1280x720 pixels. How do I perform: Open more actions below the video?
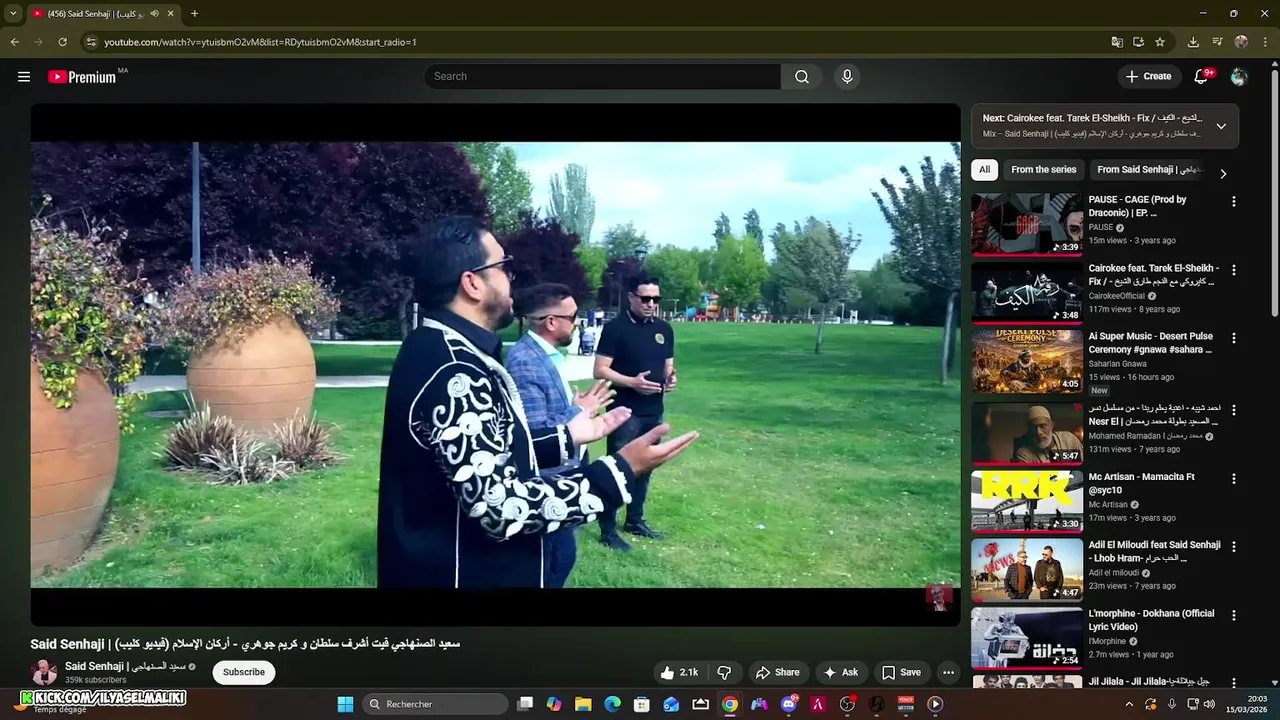pyautogui.click(x=948, y=673)
